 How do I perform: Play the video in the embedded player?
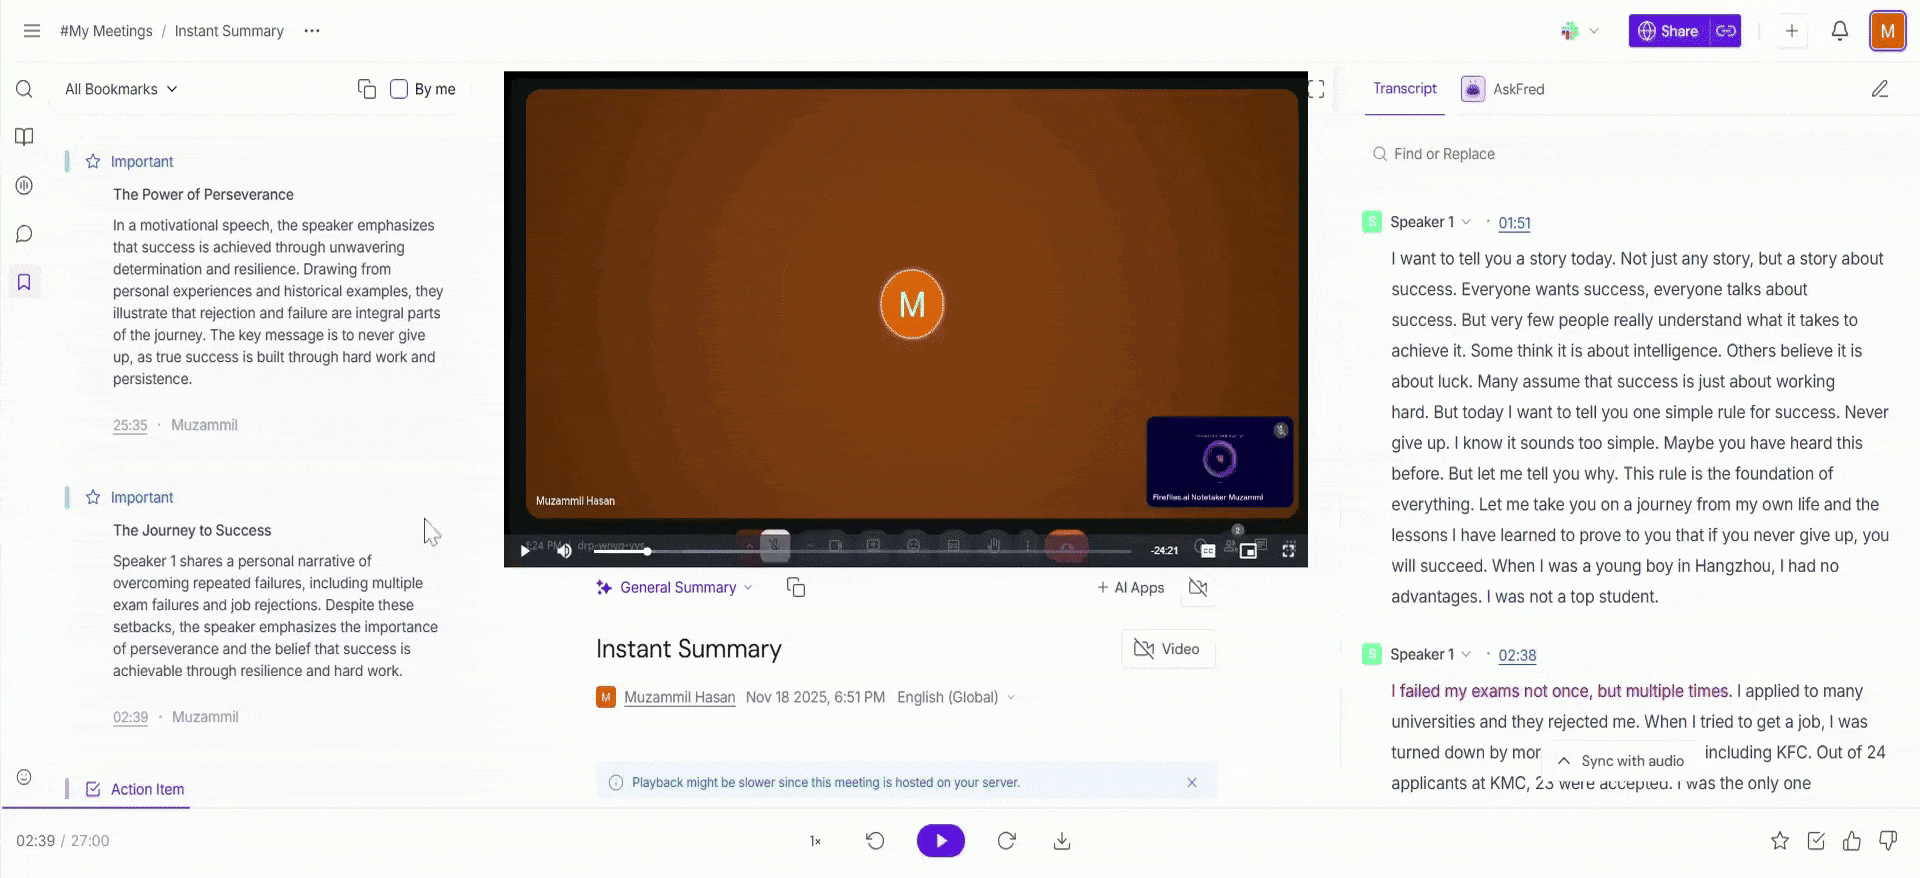pyautogui.click(x=525, y=550)
